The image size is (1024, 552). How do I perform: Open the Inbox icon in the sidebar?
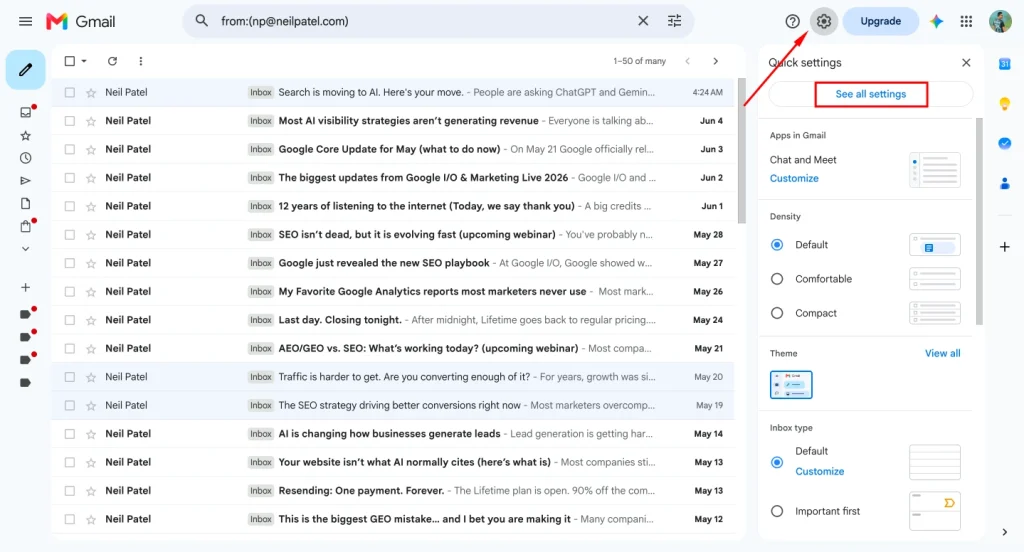pyautogui.click(x=25, y=112)
